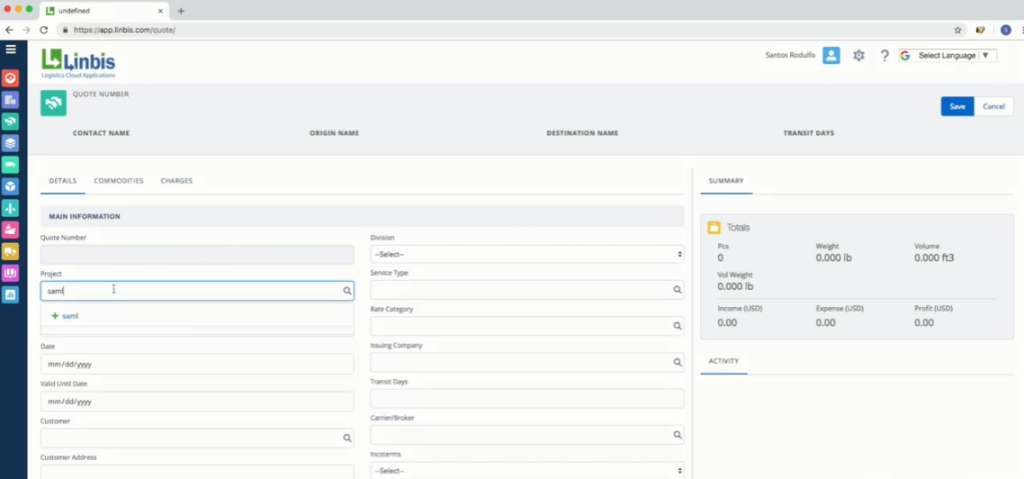Switch to the Details tab
1024x479 pixels.
point(63,180)
